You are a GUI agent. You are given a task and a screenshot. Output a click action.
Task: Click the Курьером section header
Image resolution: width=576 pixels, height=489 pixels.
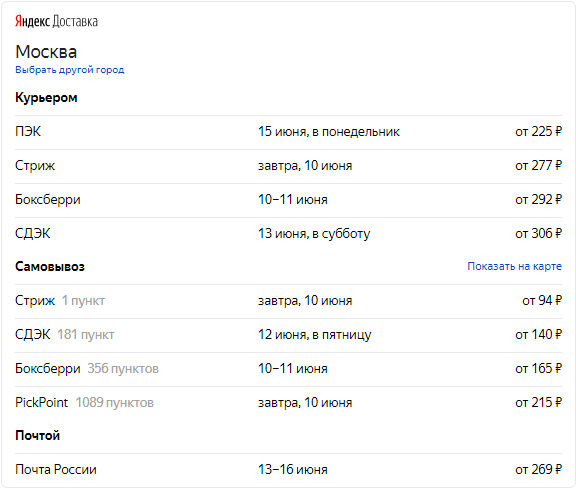[46, 98]
